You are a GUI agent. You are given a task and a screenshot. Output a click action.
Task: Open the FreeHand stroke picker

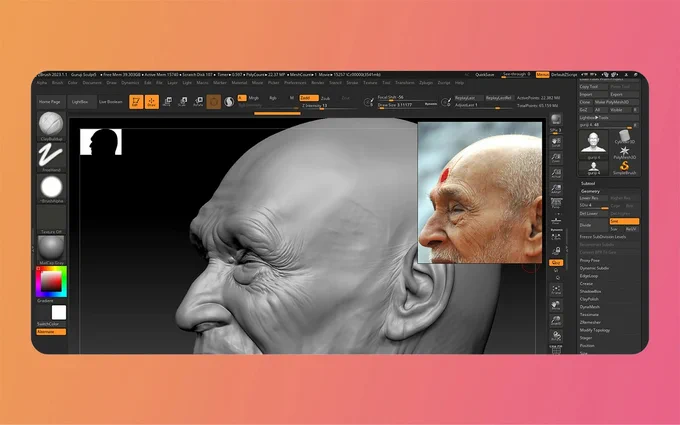pyautogui.click(x=51, y=157)
